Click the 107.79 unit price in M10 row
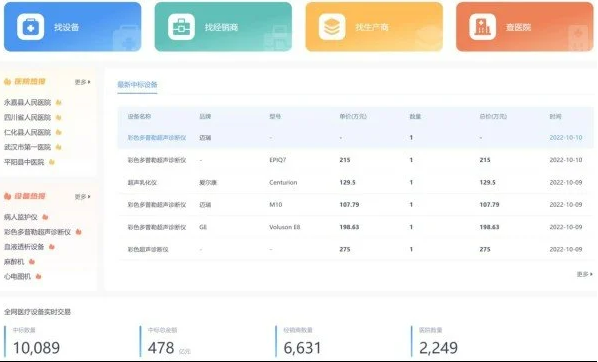 (x=349, y=205)
